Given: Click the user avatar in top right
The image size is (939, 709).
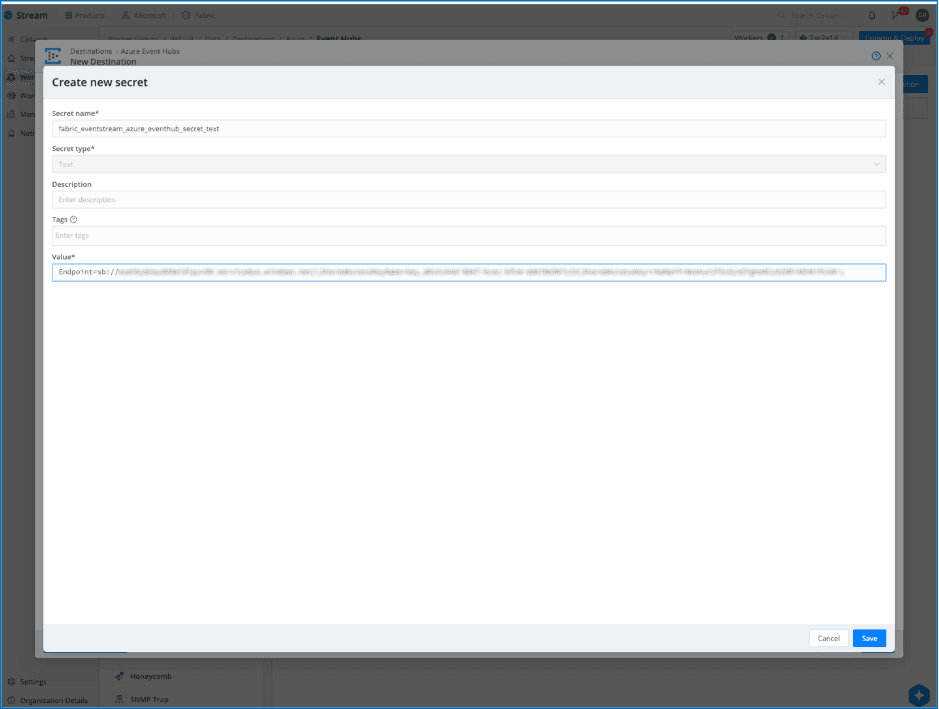Looking at the screenshot, I should tap(922, 15).
